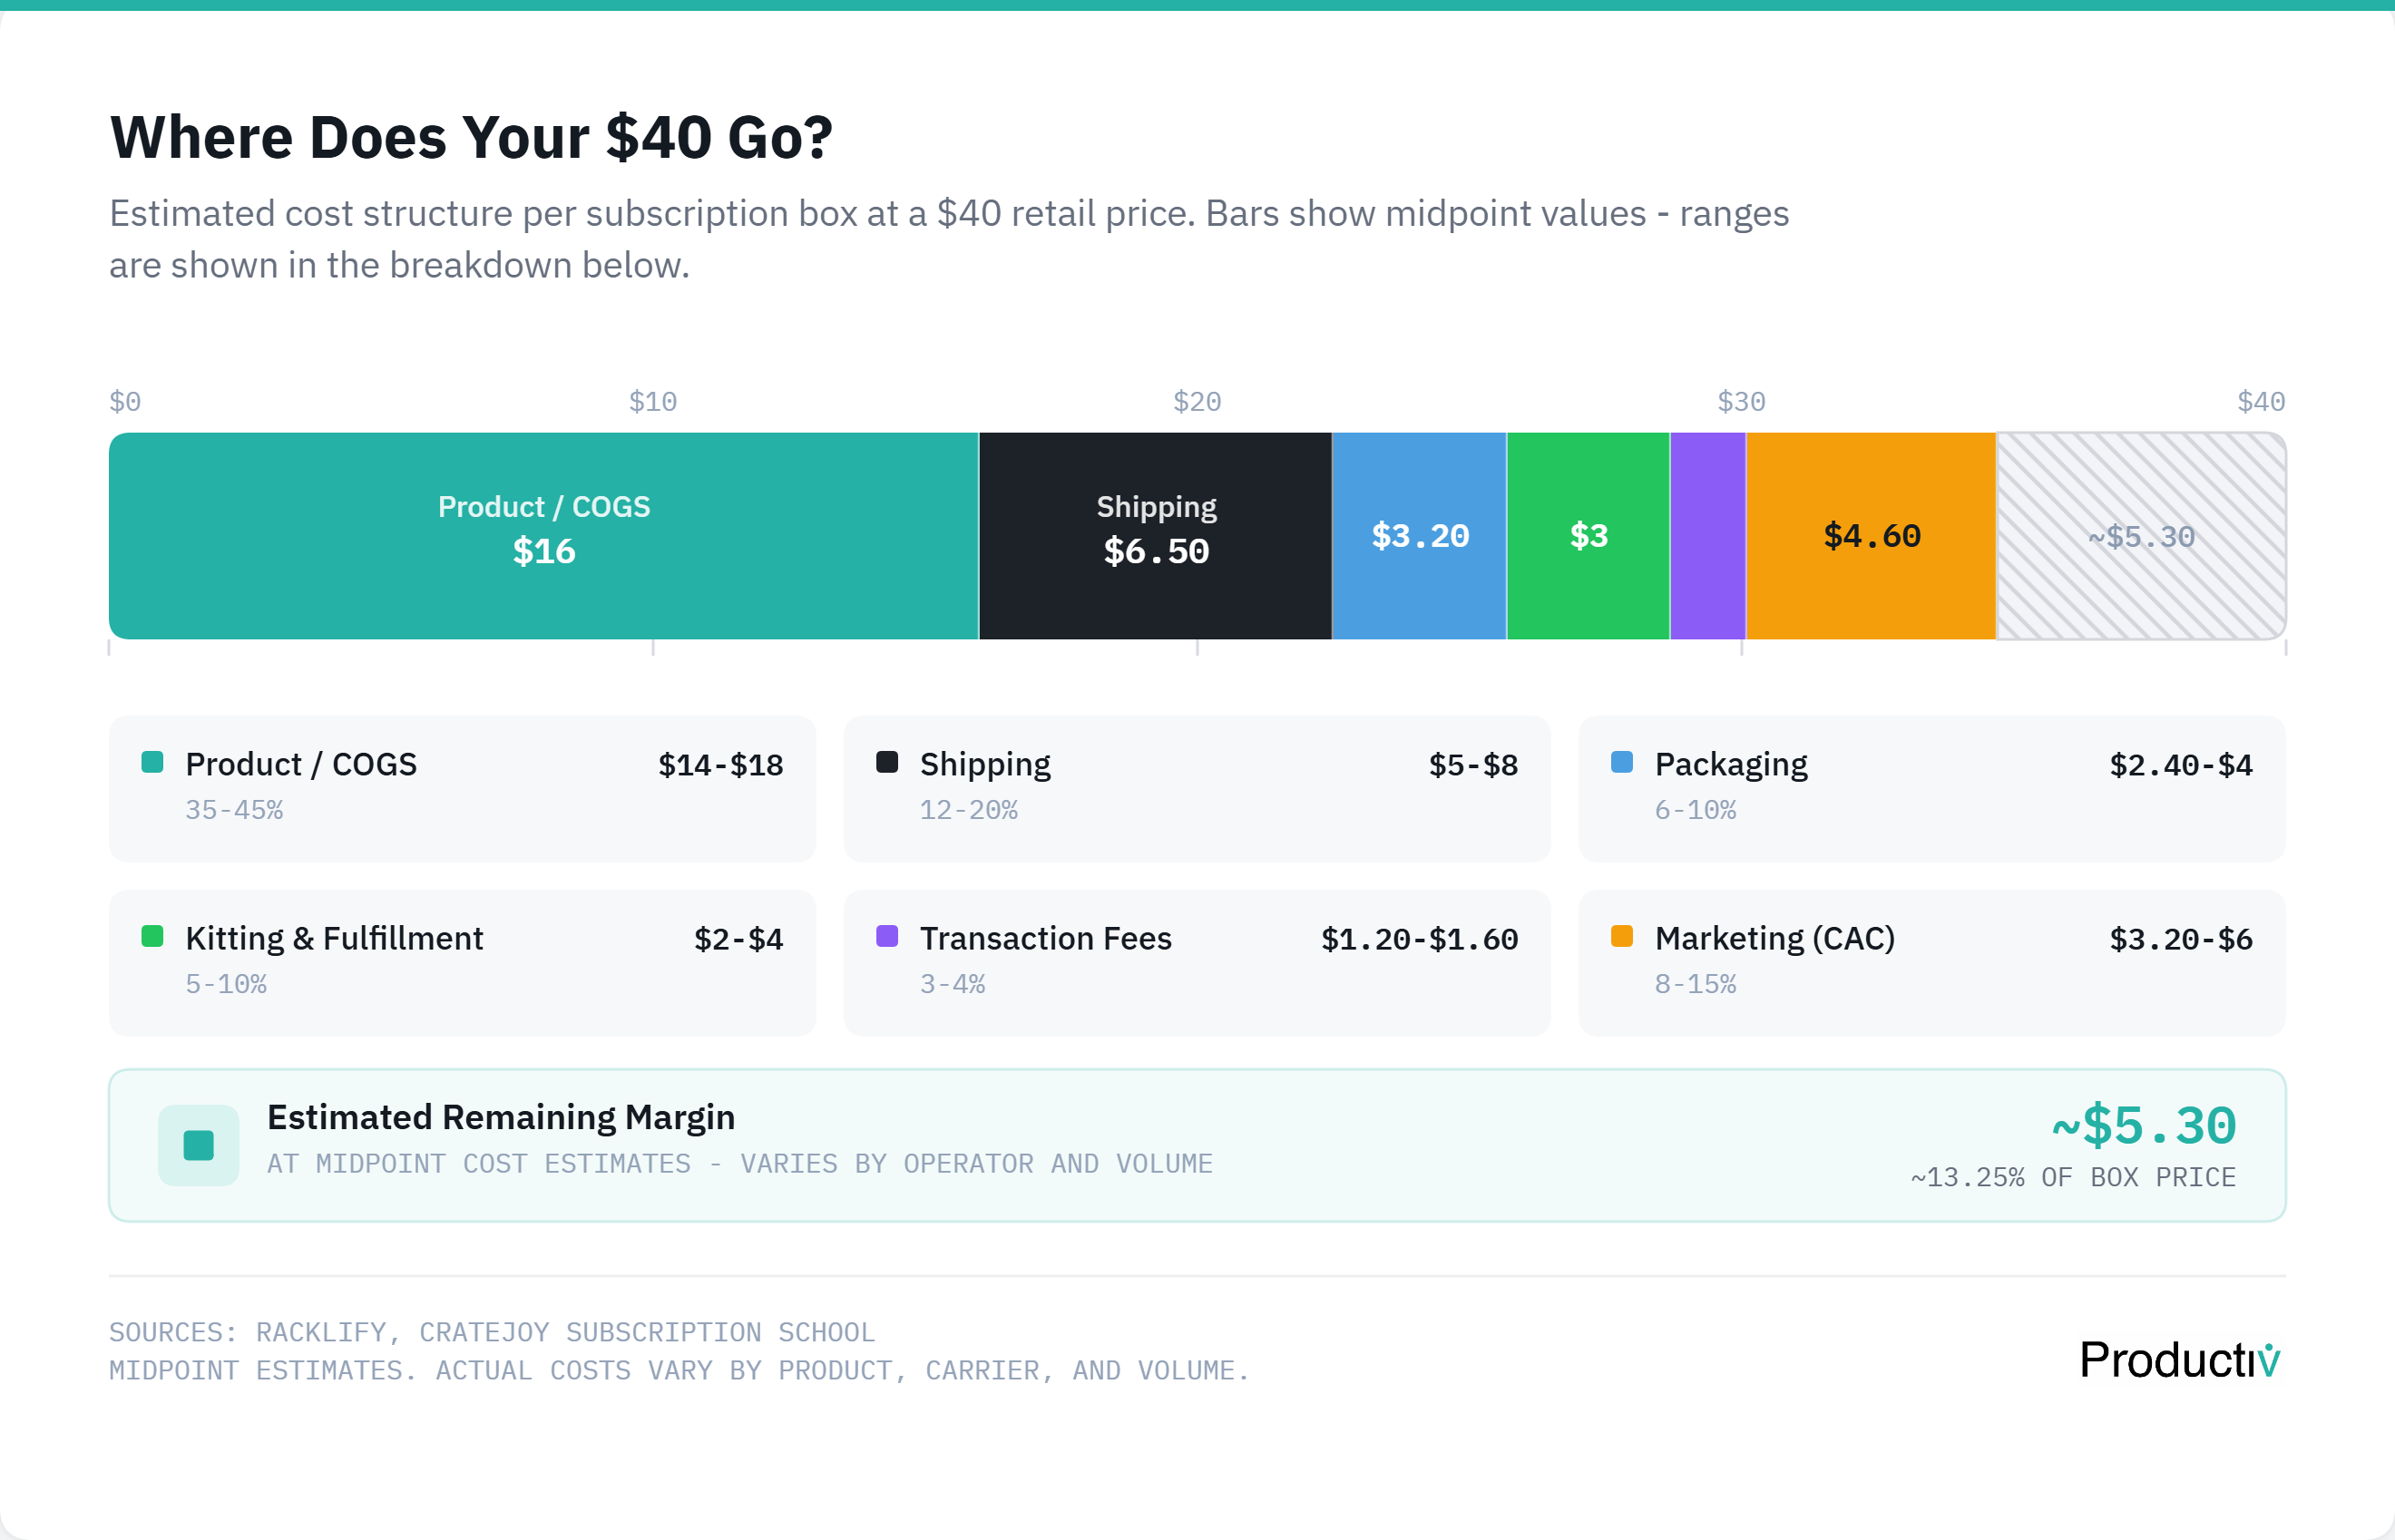
Task: Click the $20 axis label
Action: pyautogui.click(x=1197, y=402)
